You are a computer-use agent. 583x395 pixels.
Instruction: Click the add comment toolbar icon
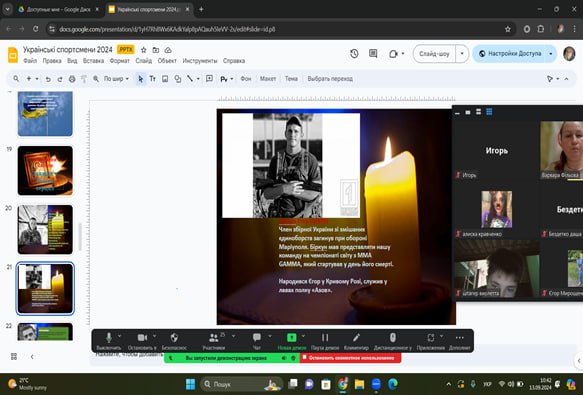(x=209, y=78)
